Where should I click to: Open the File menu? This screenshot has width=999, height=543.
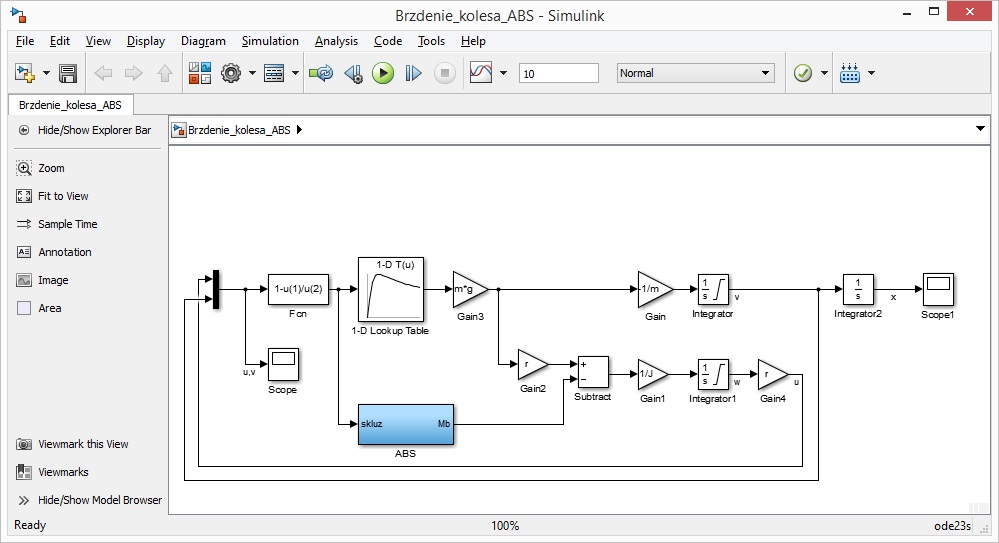pos(25,41)
